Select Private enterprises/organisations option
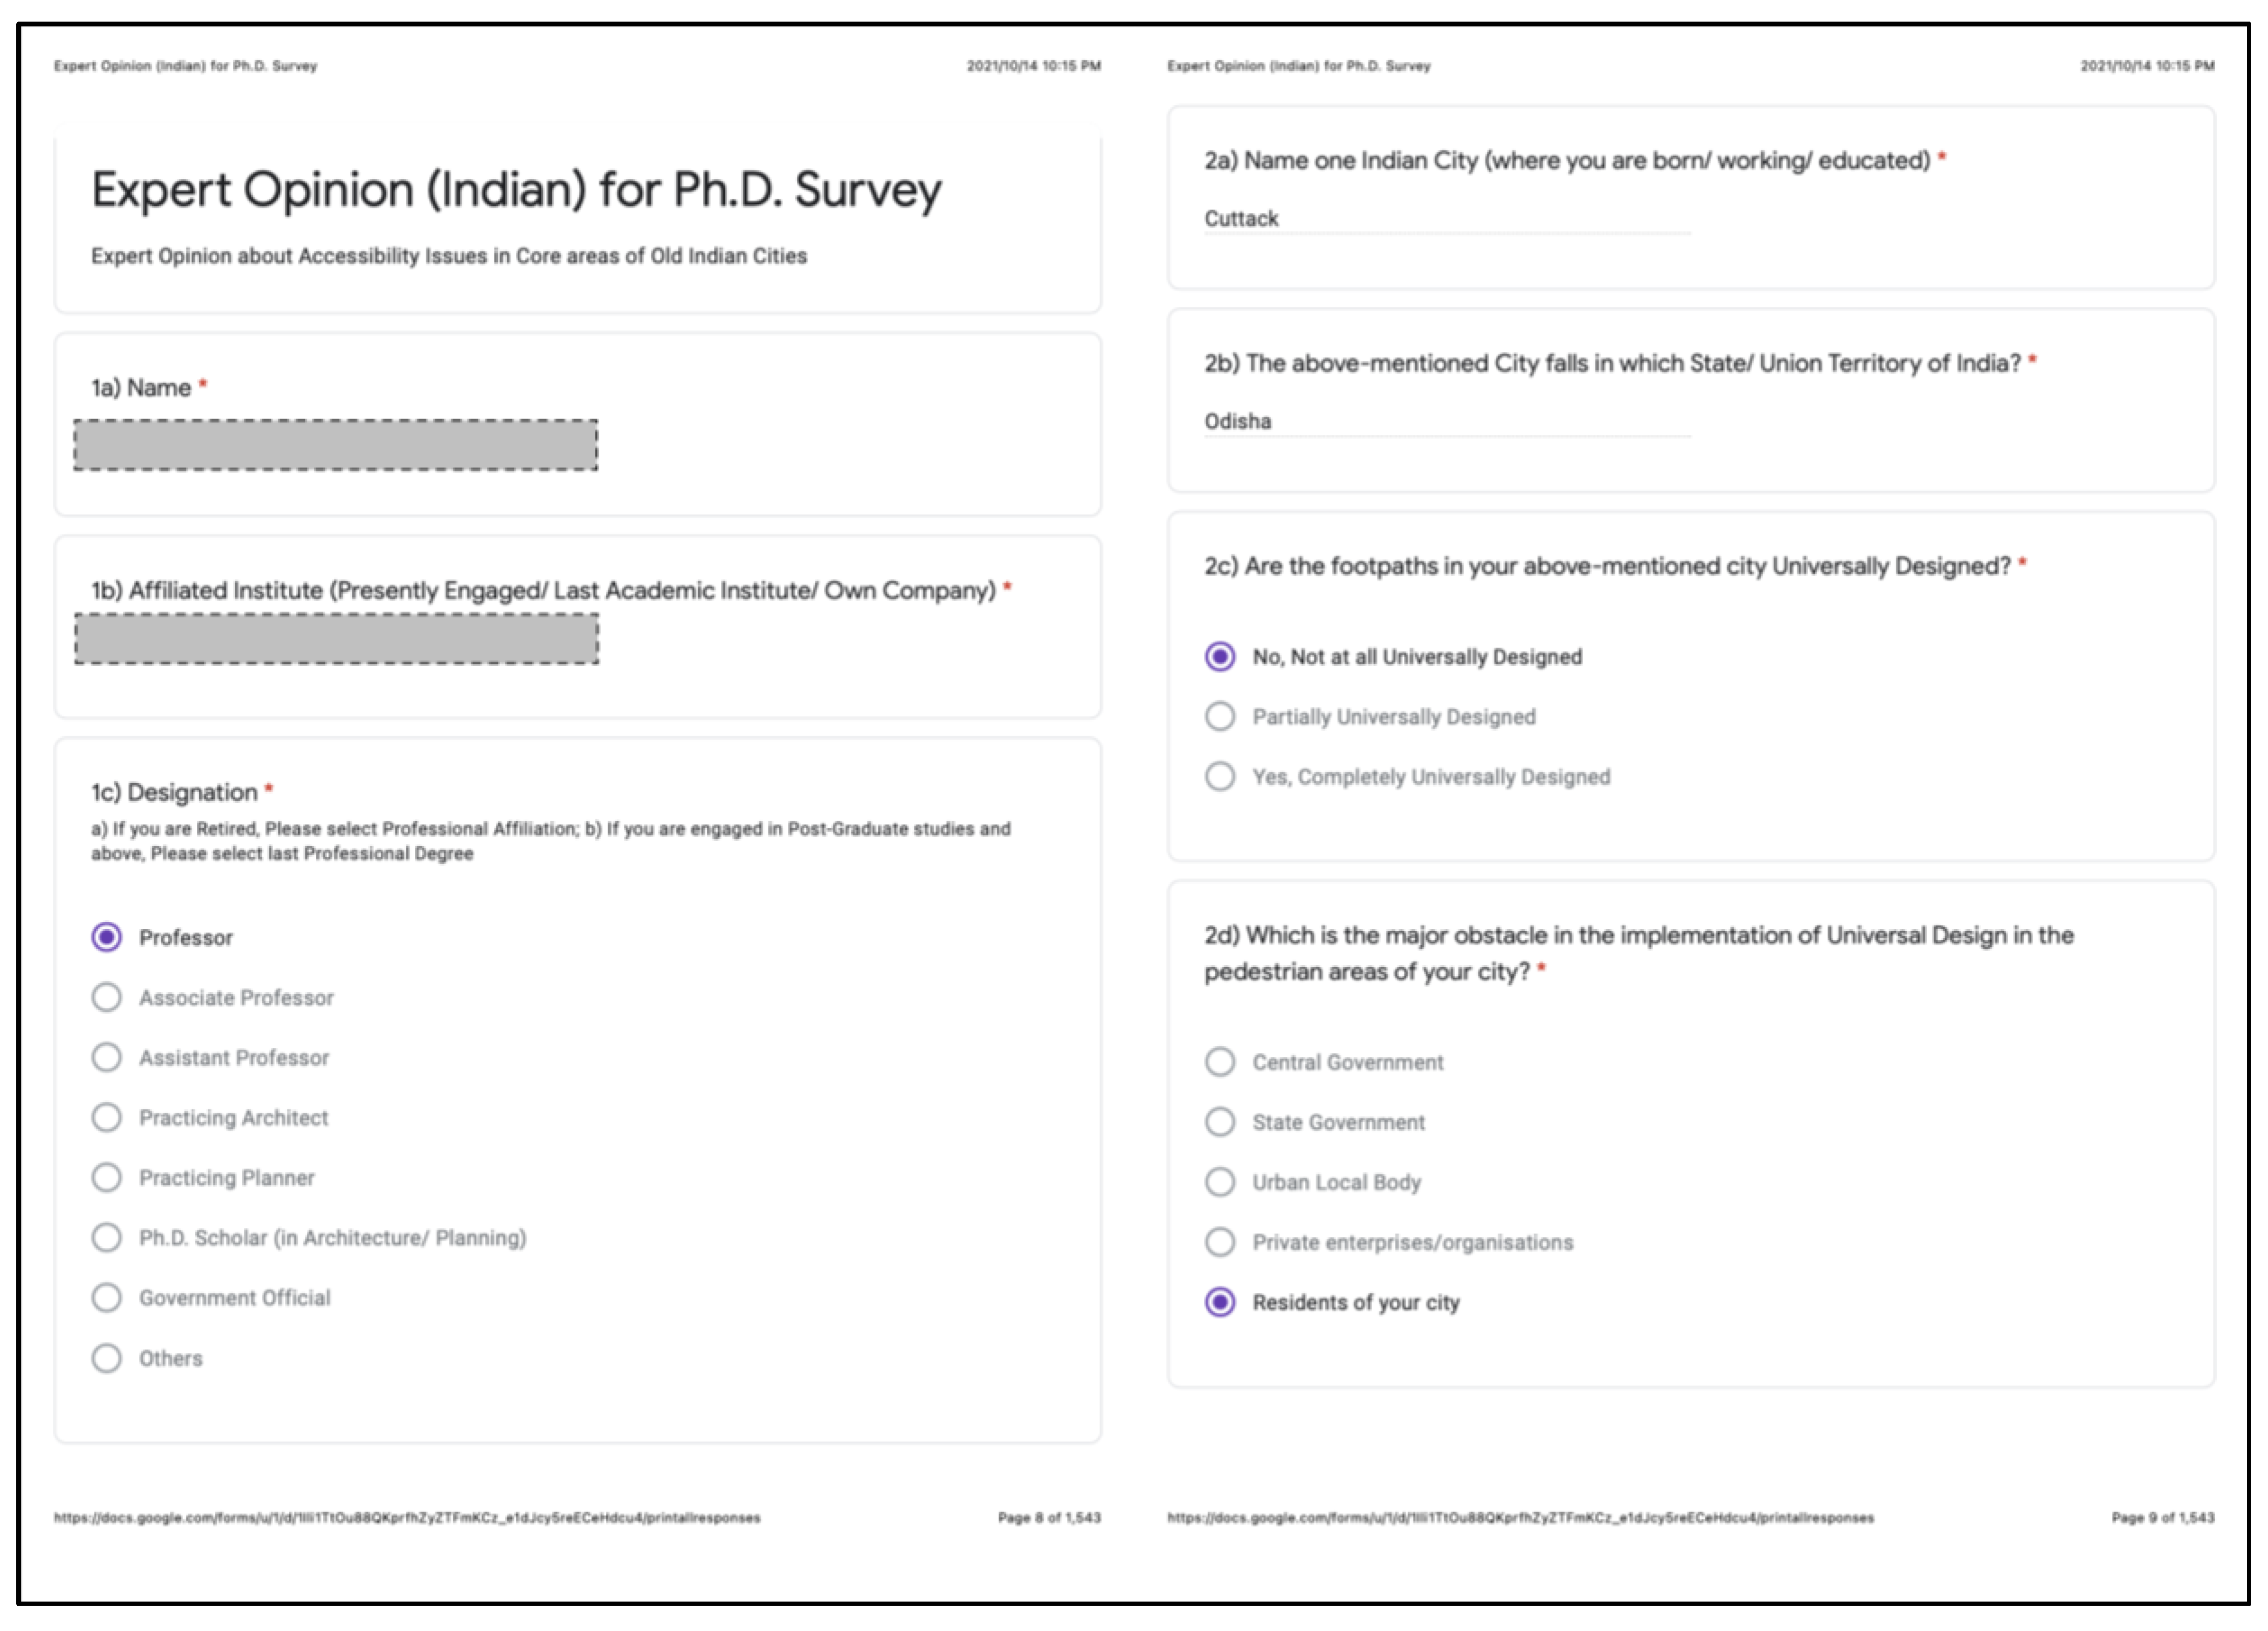2268x1631 pixels. pyautogui.click(x=1220, y=1242)
